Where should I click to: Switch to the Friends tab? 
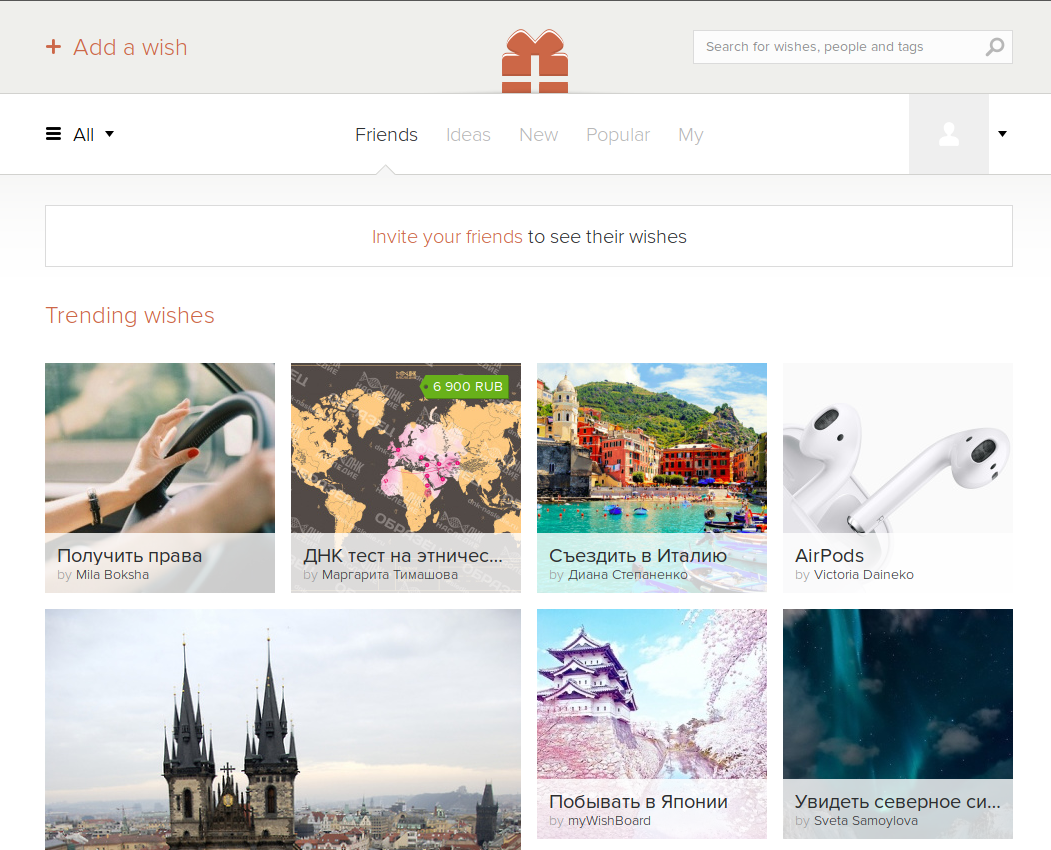386,135
